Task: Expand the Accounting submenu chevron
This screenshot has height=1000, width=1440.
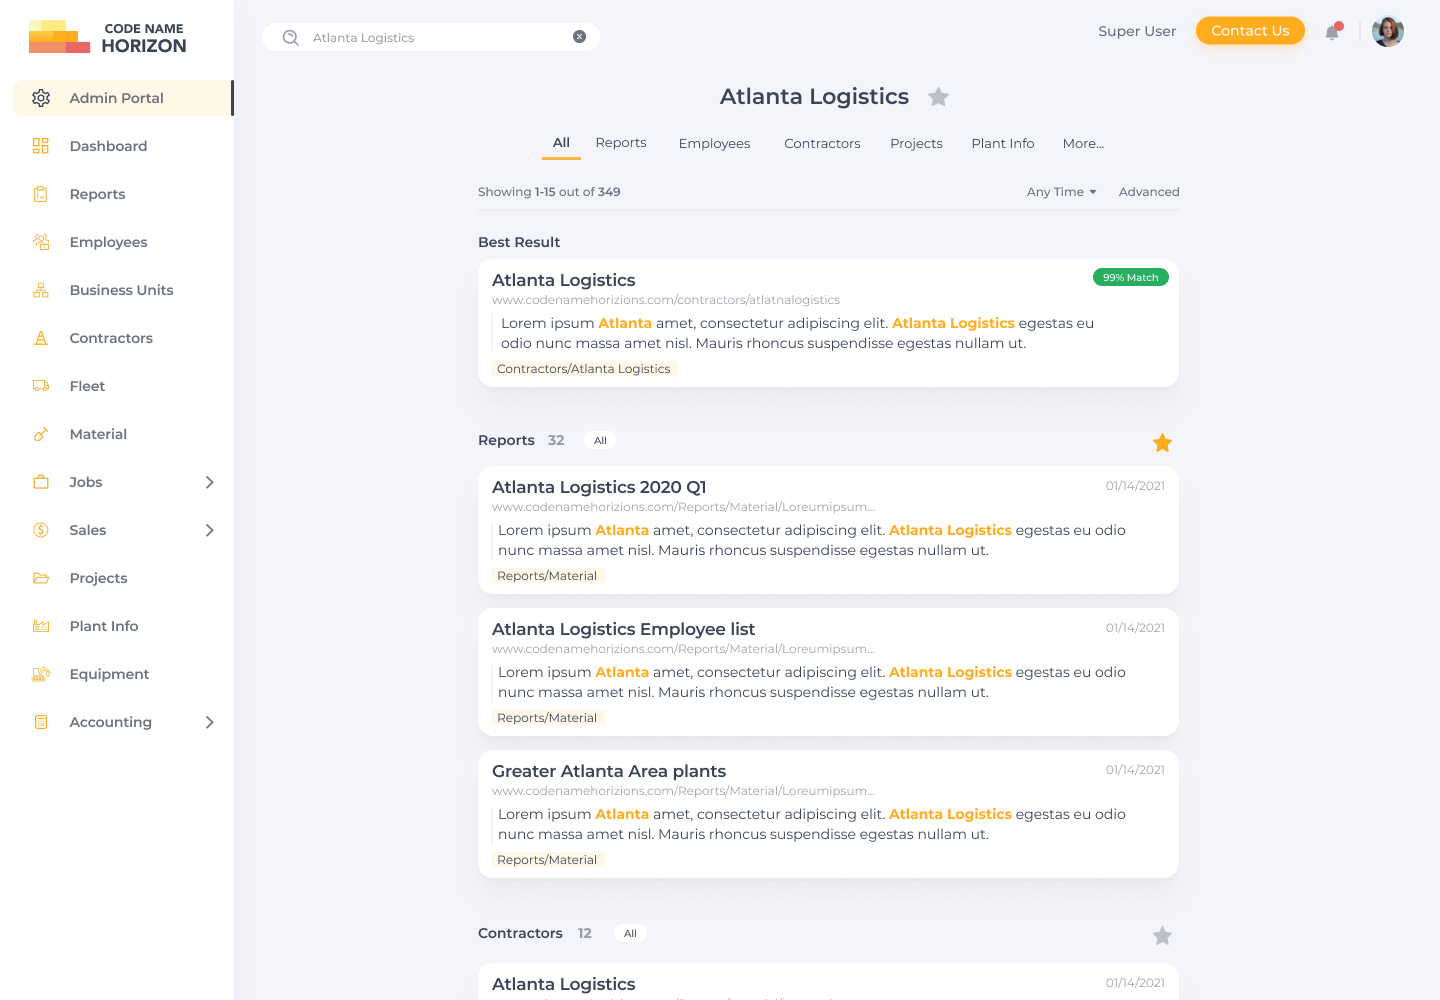Action: pos(210,722)
